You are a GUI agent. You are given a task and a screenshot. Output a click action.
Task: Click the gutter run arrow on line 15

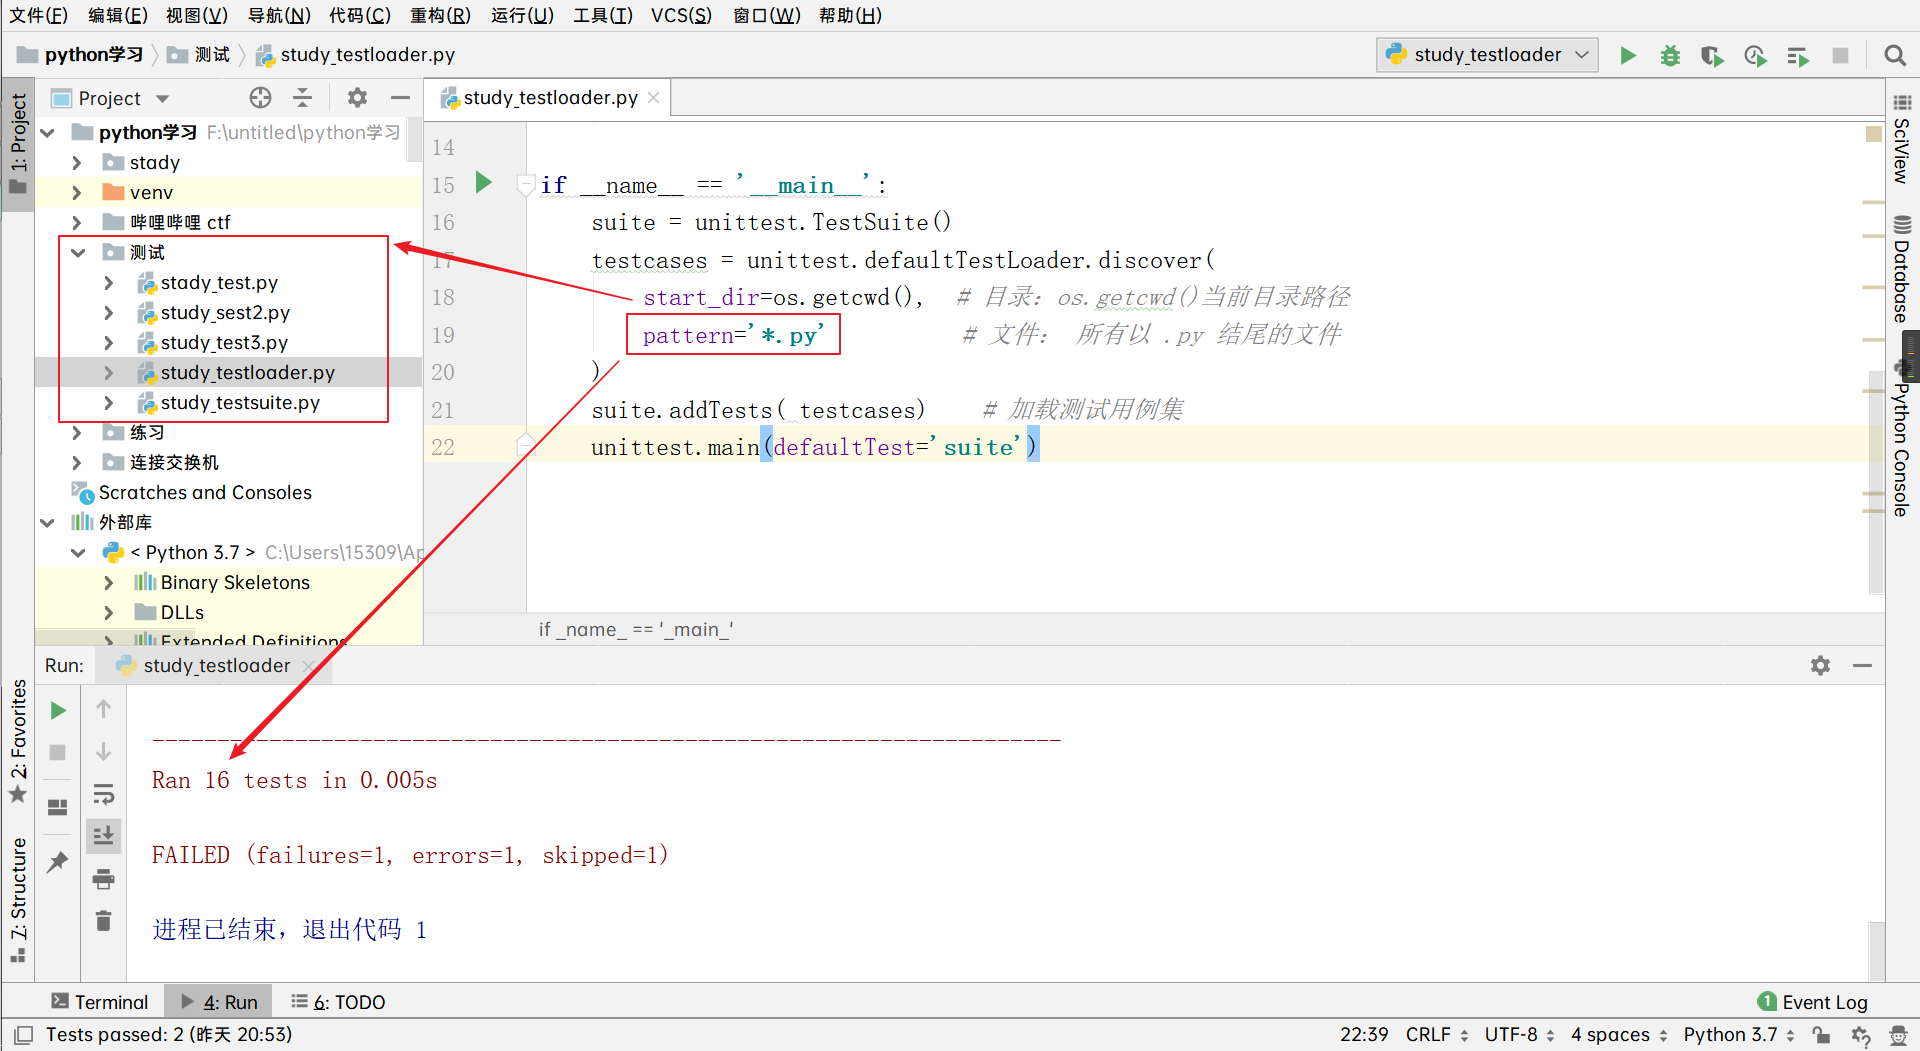tap(484, 183)
